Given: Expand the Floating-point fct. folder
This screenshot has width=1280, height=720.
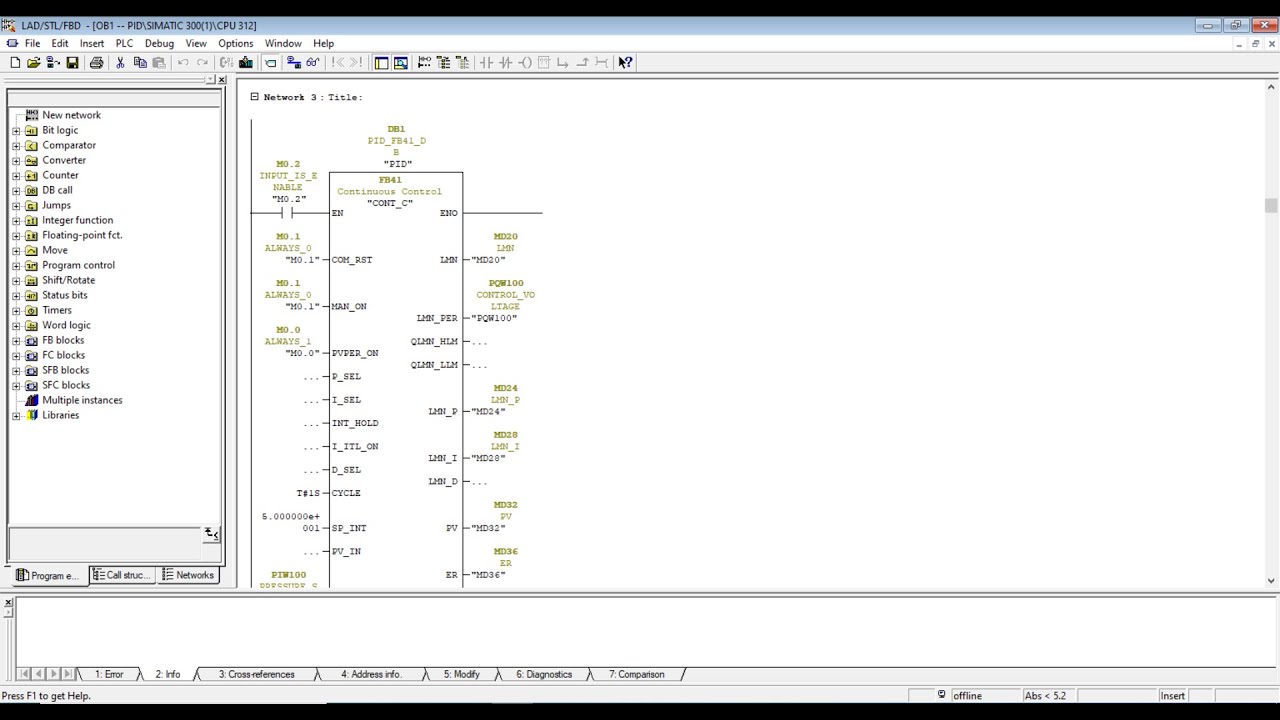Looking at the screenshot, I should pos(16,235).
